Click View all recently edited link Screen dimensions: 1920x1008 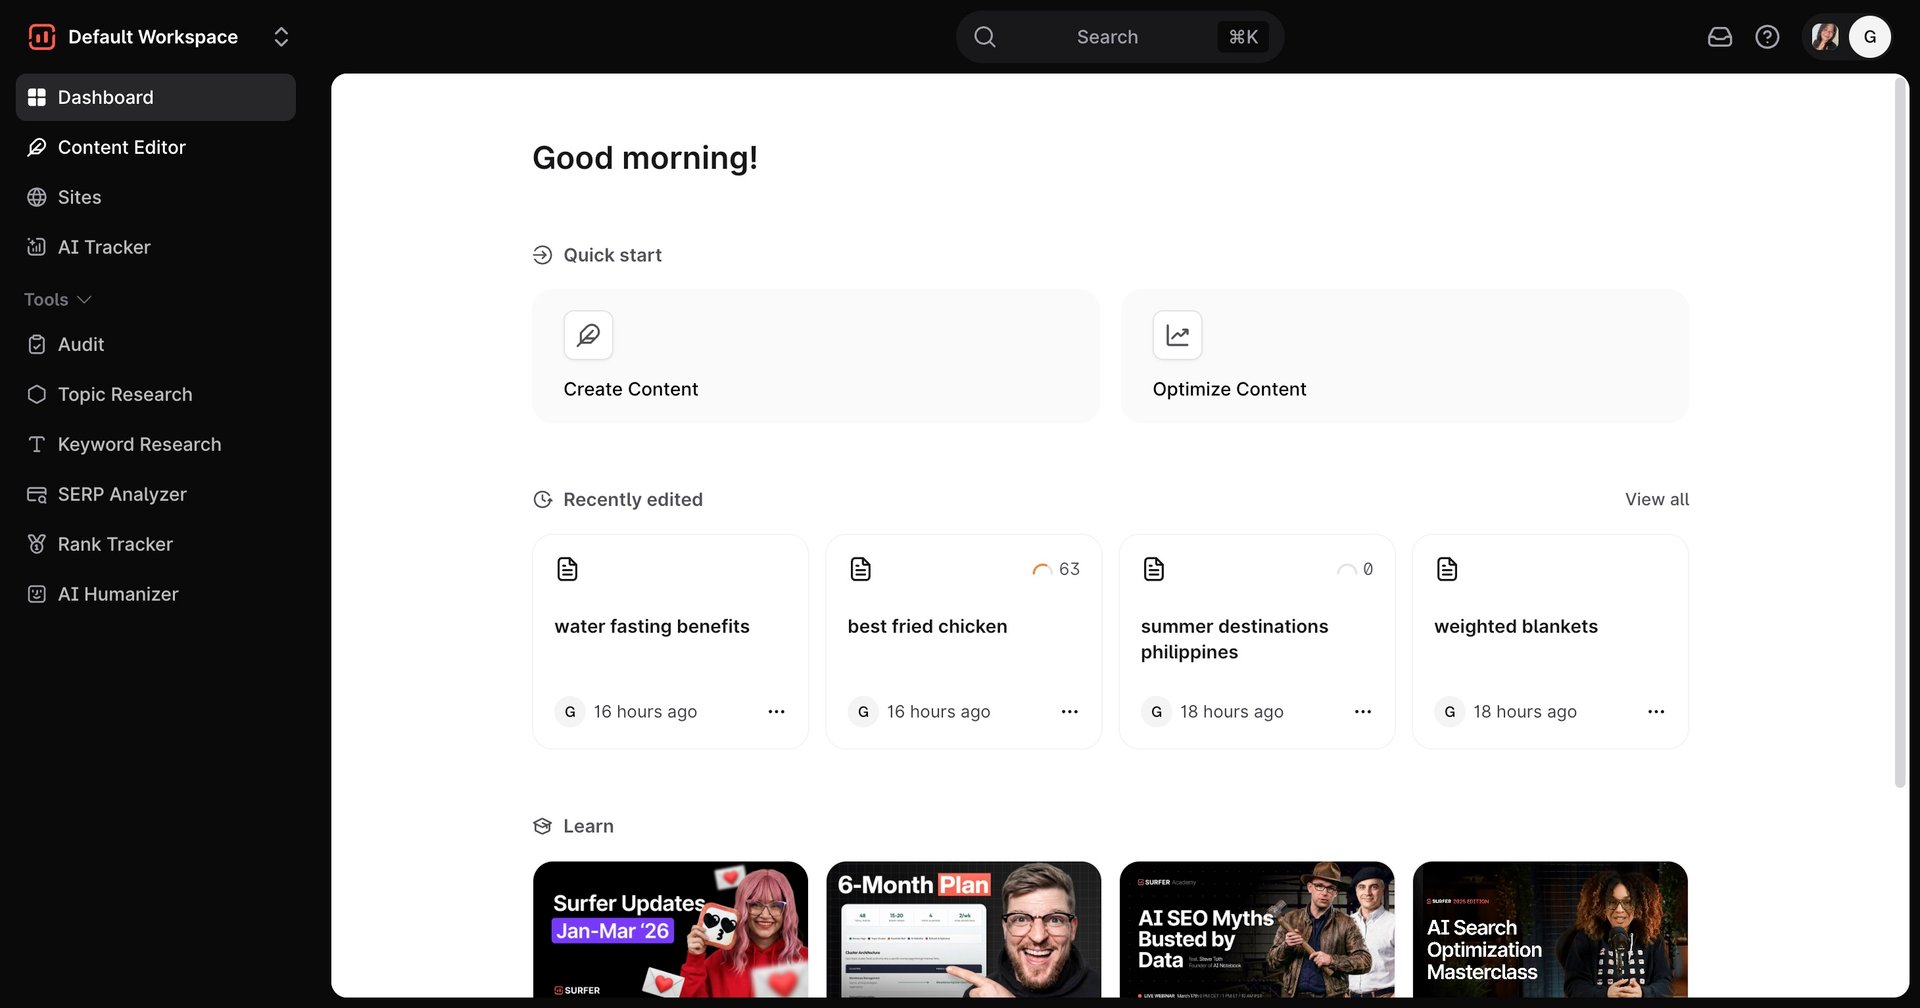click(x=1656, y=499)
